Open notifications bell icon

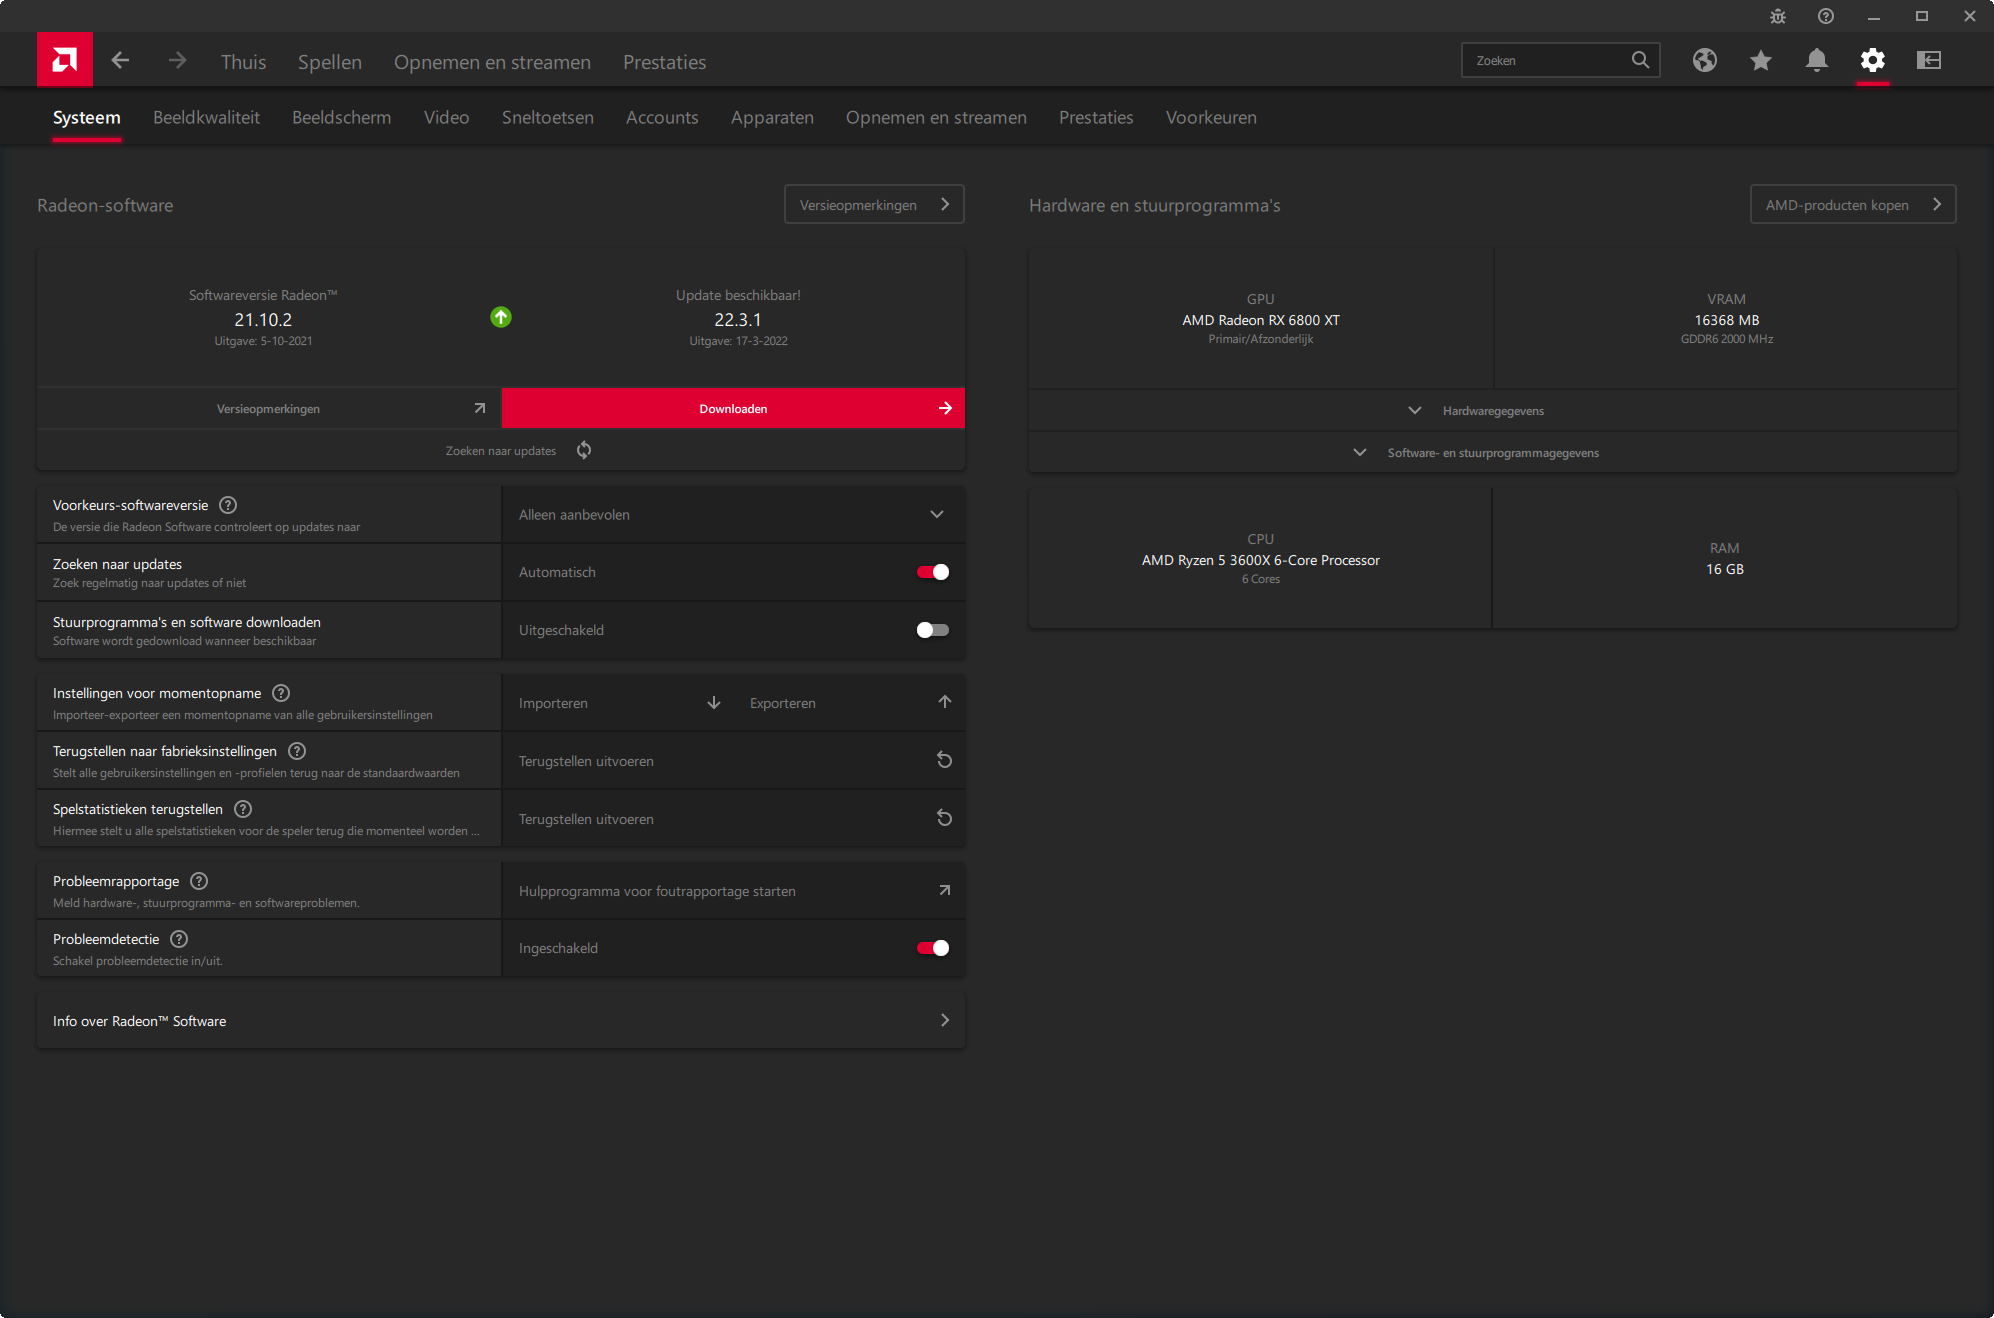(1817, 61)
